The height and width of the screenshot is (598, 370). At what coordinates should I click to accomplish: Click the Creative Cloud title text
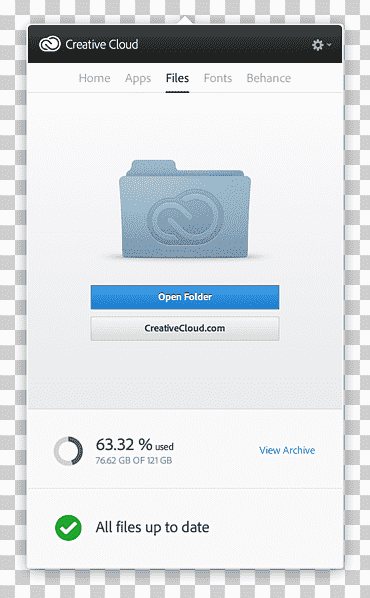point(102,45)
